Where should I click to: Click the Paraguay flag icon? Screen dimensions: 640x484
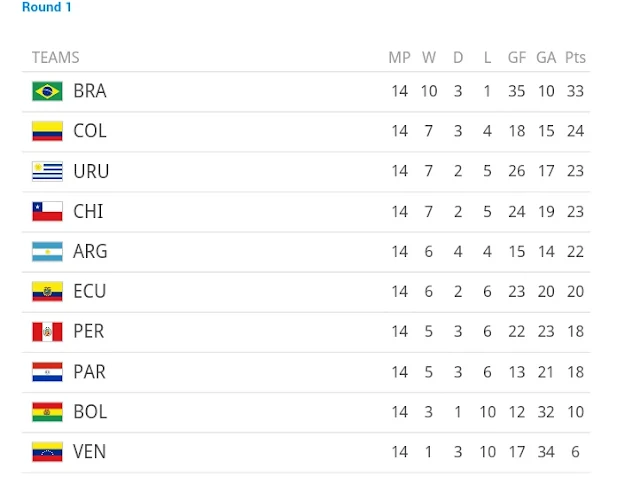click(x=47, y=372)
